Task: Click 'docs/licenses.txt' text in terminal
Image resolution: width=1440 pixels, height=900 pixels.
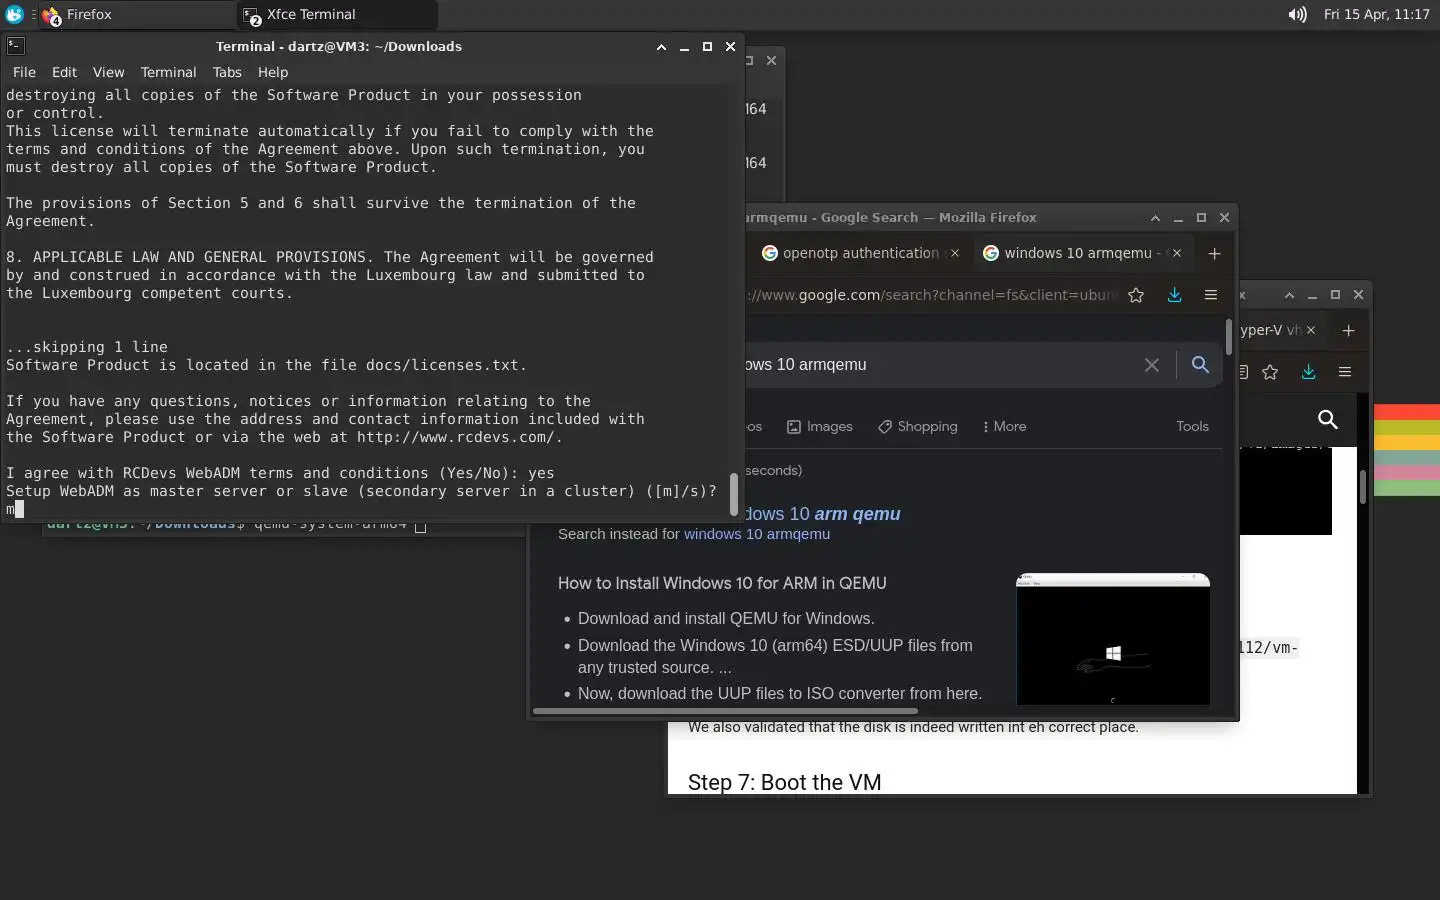Action: [x=442, y=365]
